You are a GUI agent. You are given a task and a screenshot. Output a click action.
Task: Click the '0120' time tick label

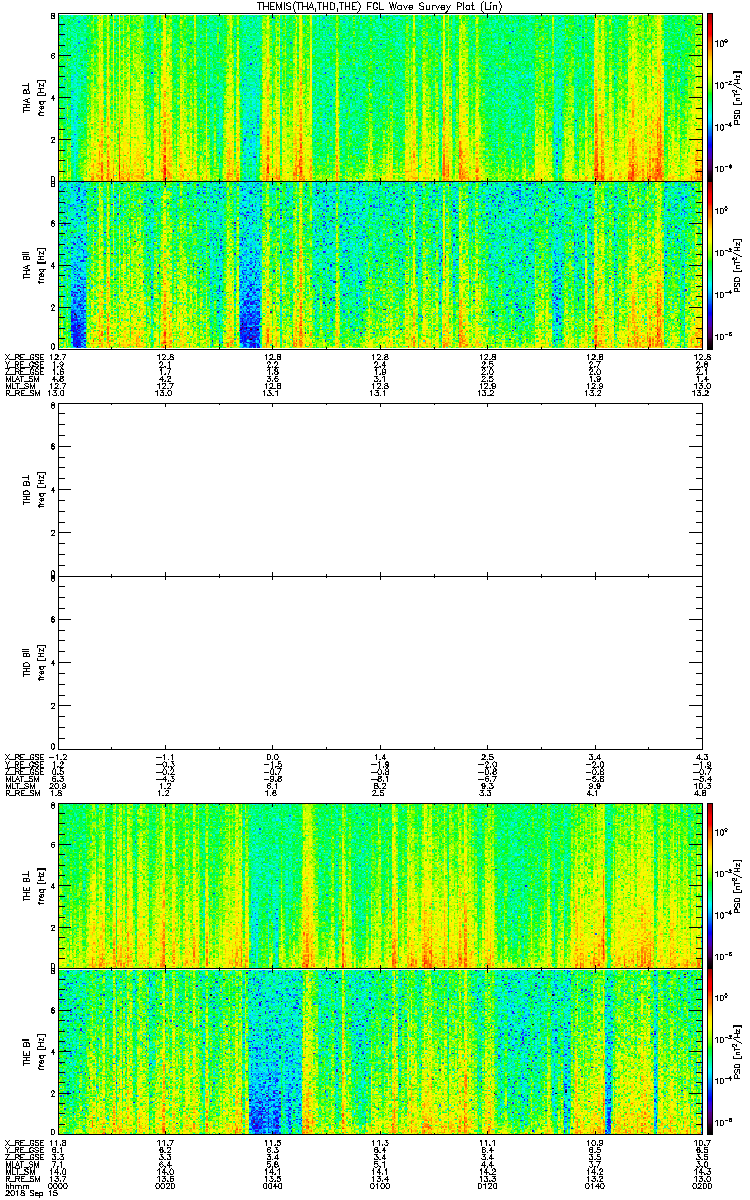click(x=488, y=1185)
